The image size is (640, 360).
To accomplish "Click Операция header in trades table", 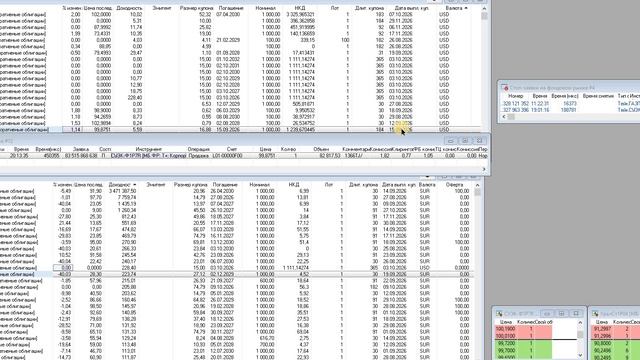I will click(x=198, y=149).
